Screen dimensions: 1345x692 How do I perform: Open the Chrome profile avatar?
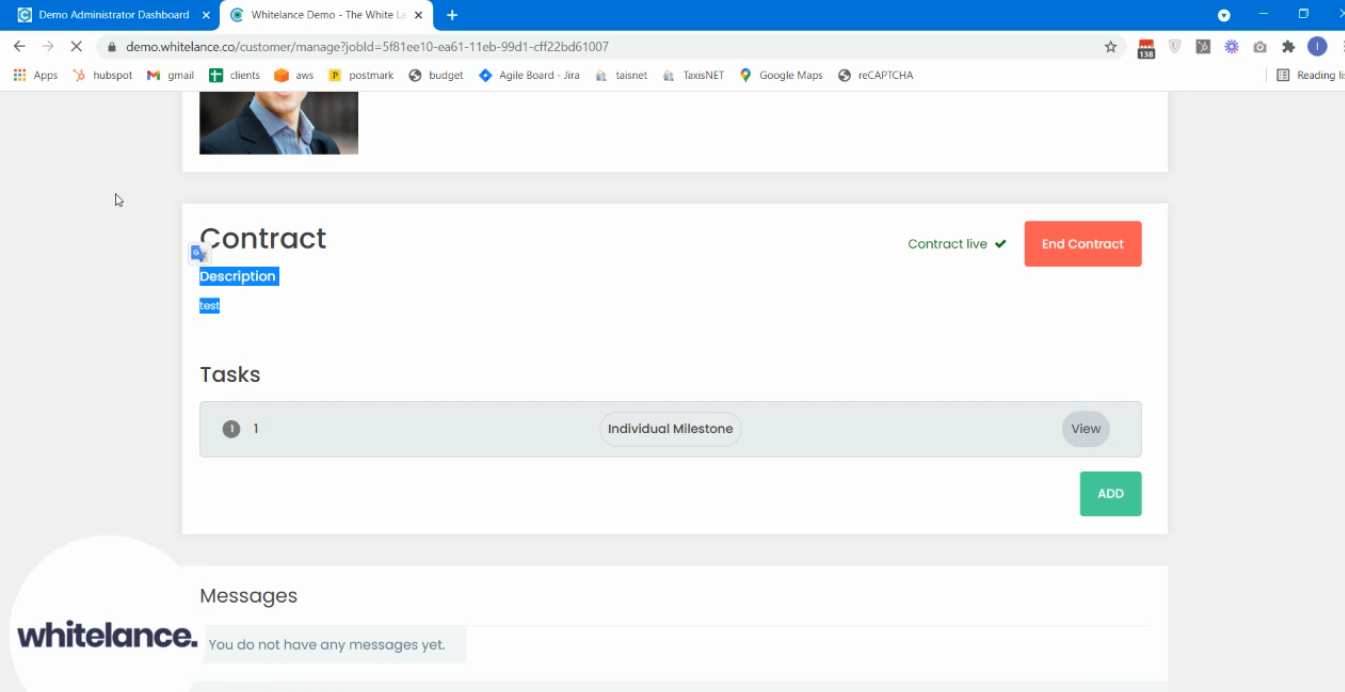click(x=1317, y=46)
